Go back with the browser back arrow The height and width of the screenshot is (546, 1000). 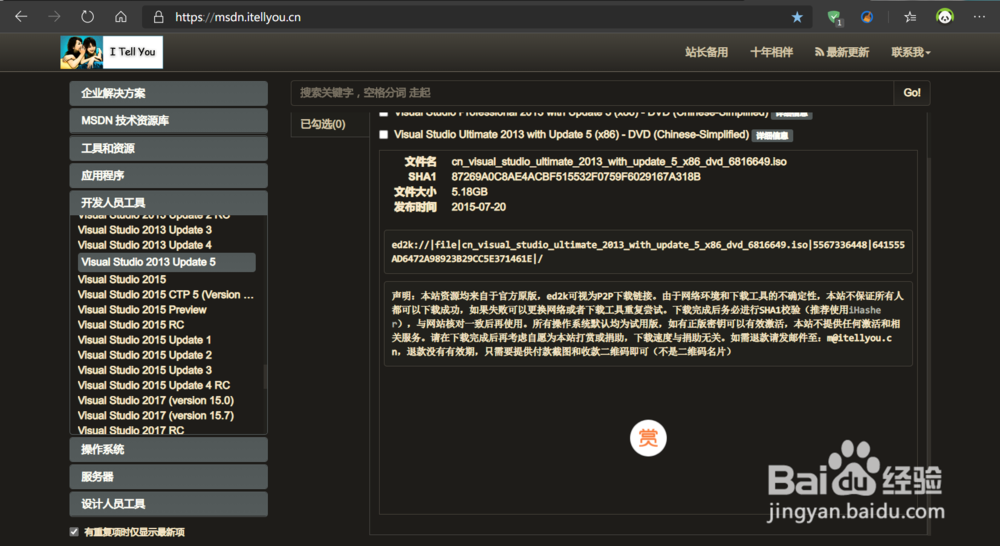(21, 17)
